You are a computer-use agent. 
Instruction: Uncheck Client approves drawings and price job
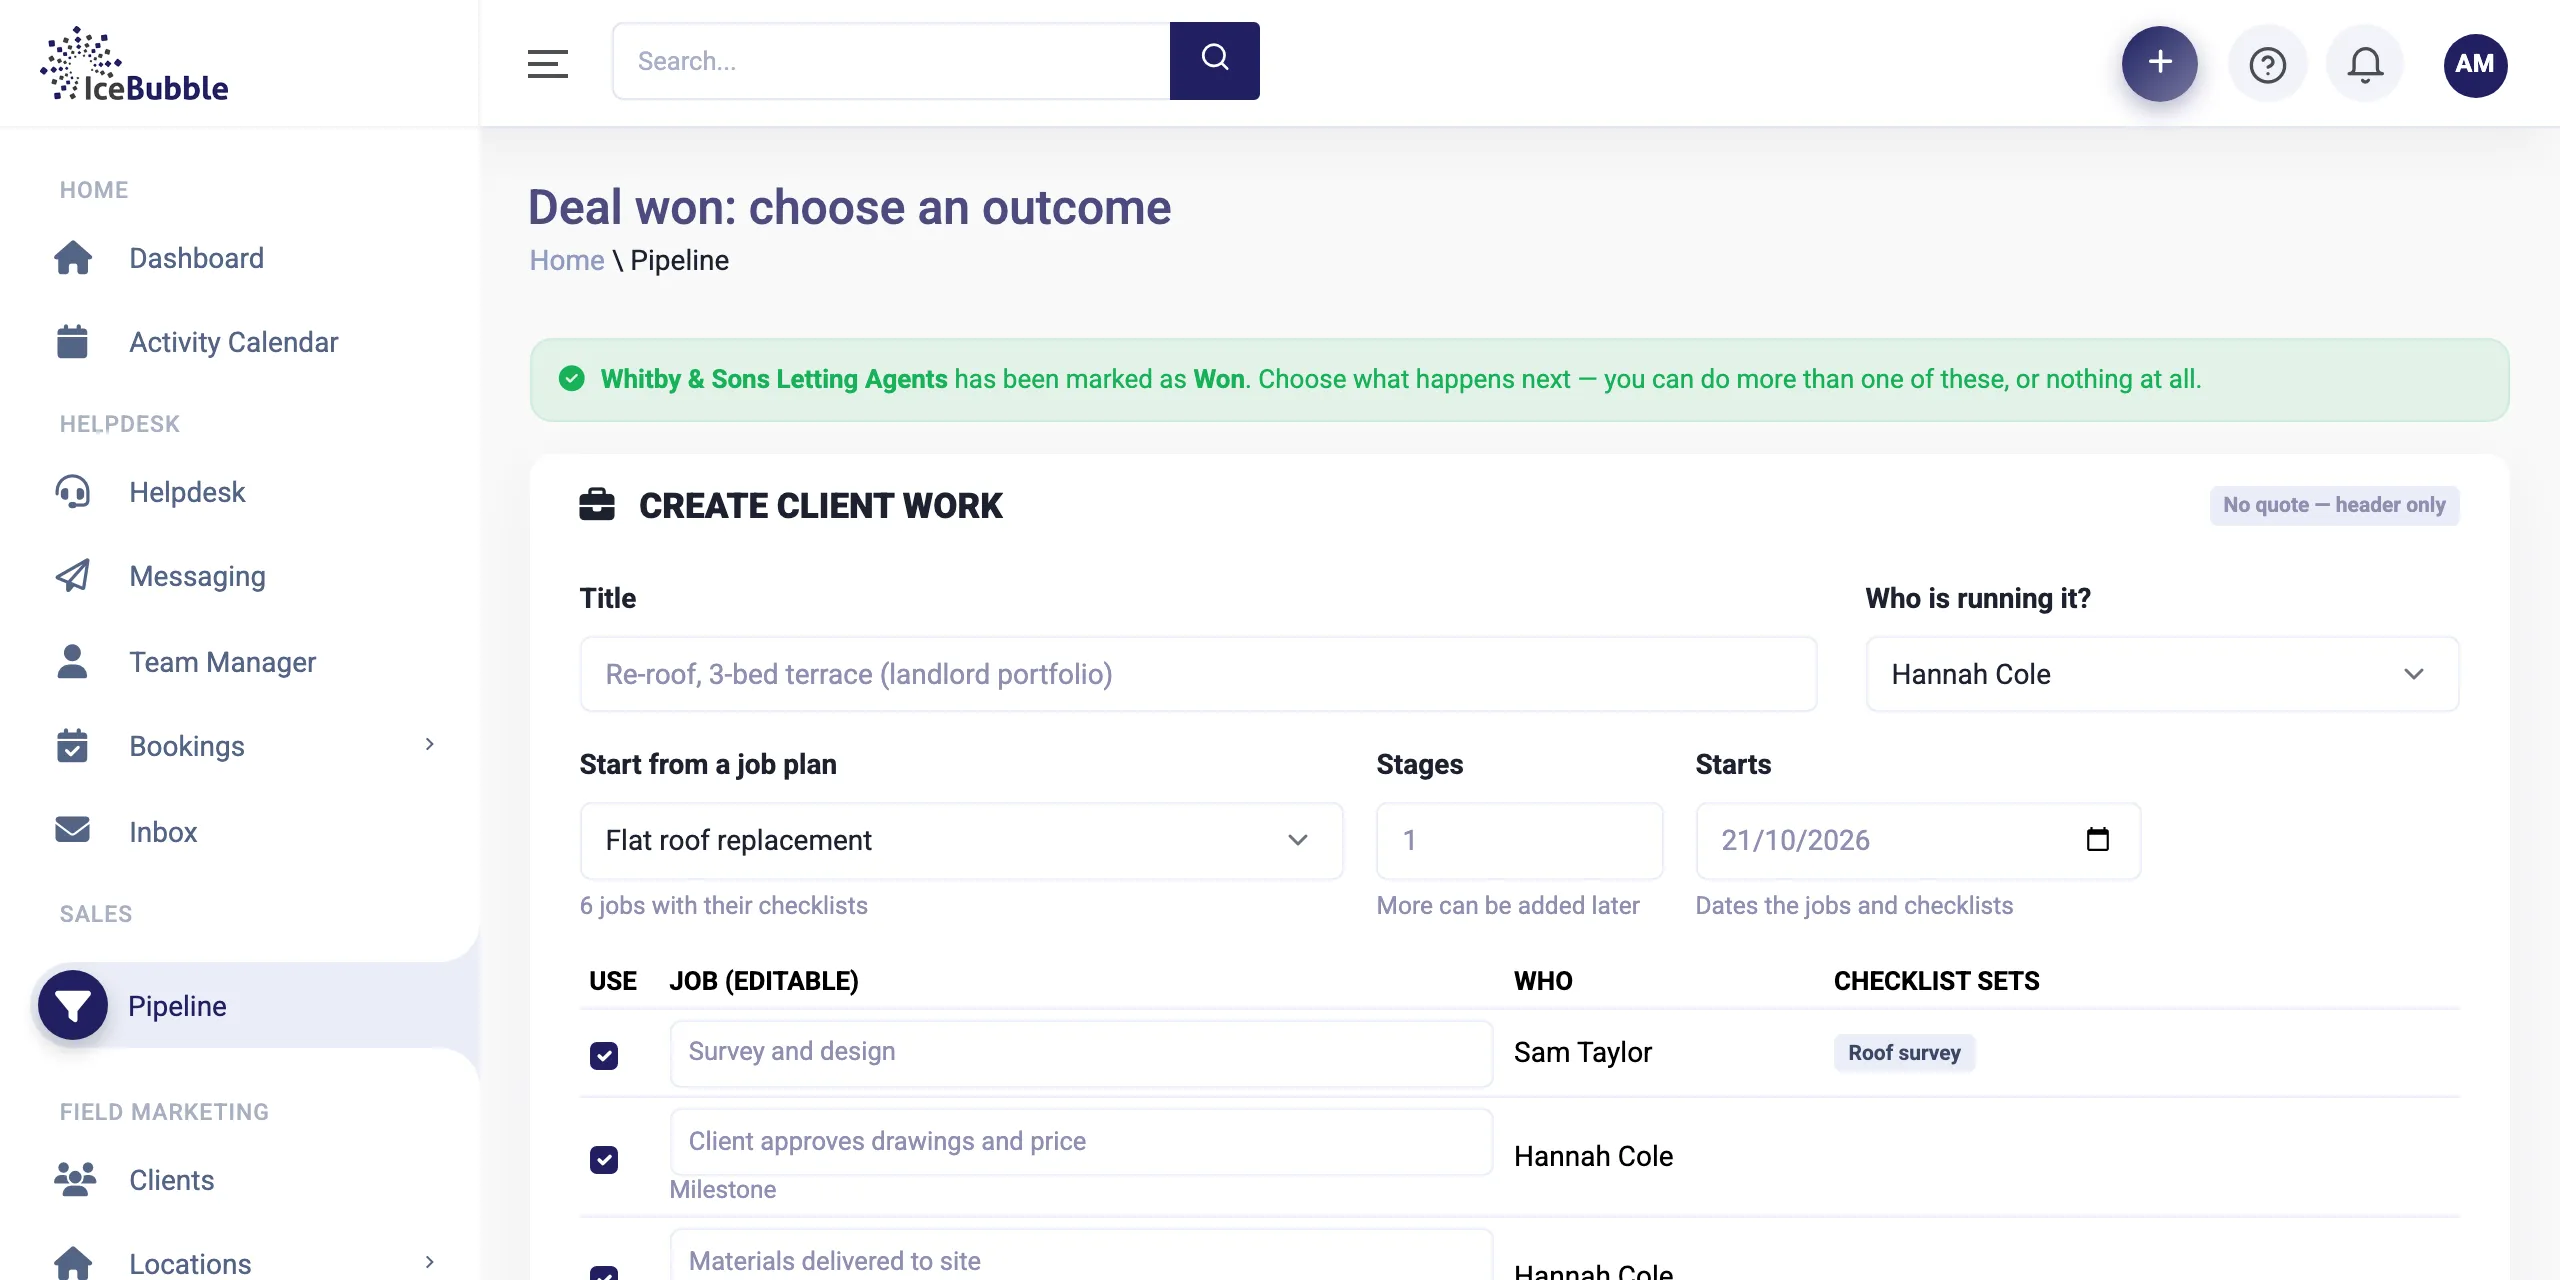[604, 1160]
